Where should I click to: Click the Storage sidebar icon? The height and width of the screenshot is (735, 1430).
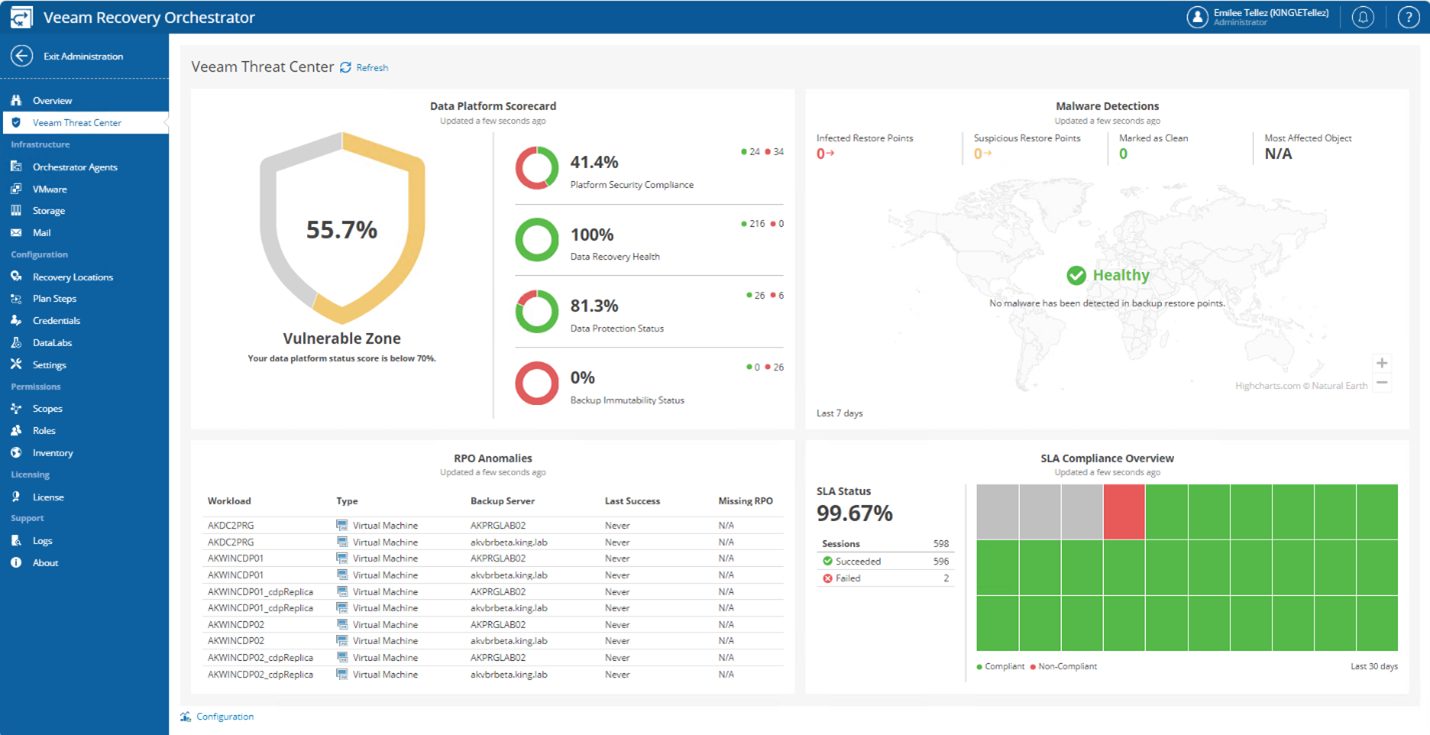tap(16, 210)
